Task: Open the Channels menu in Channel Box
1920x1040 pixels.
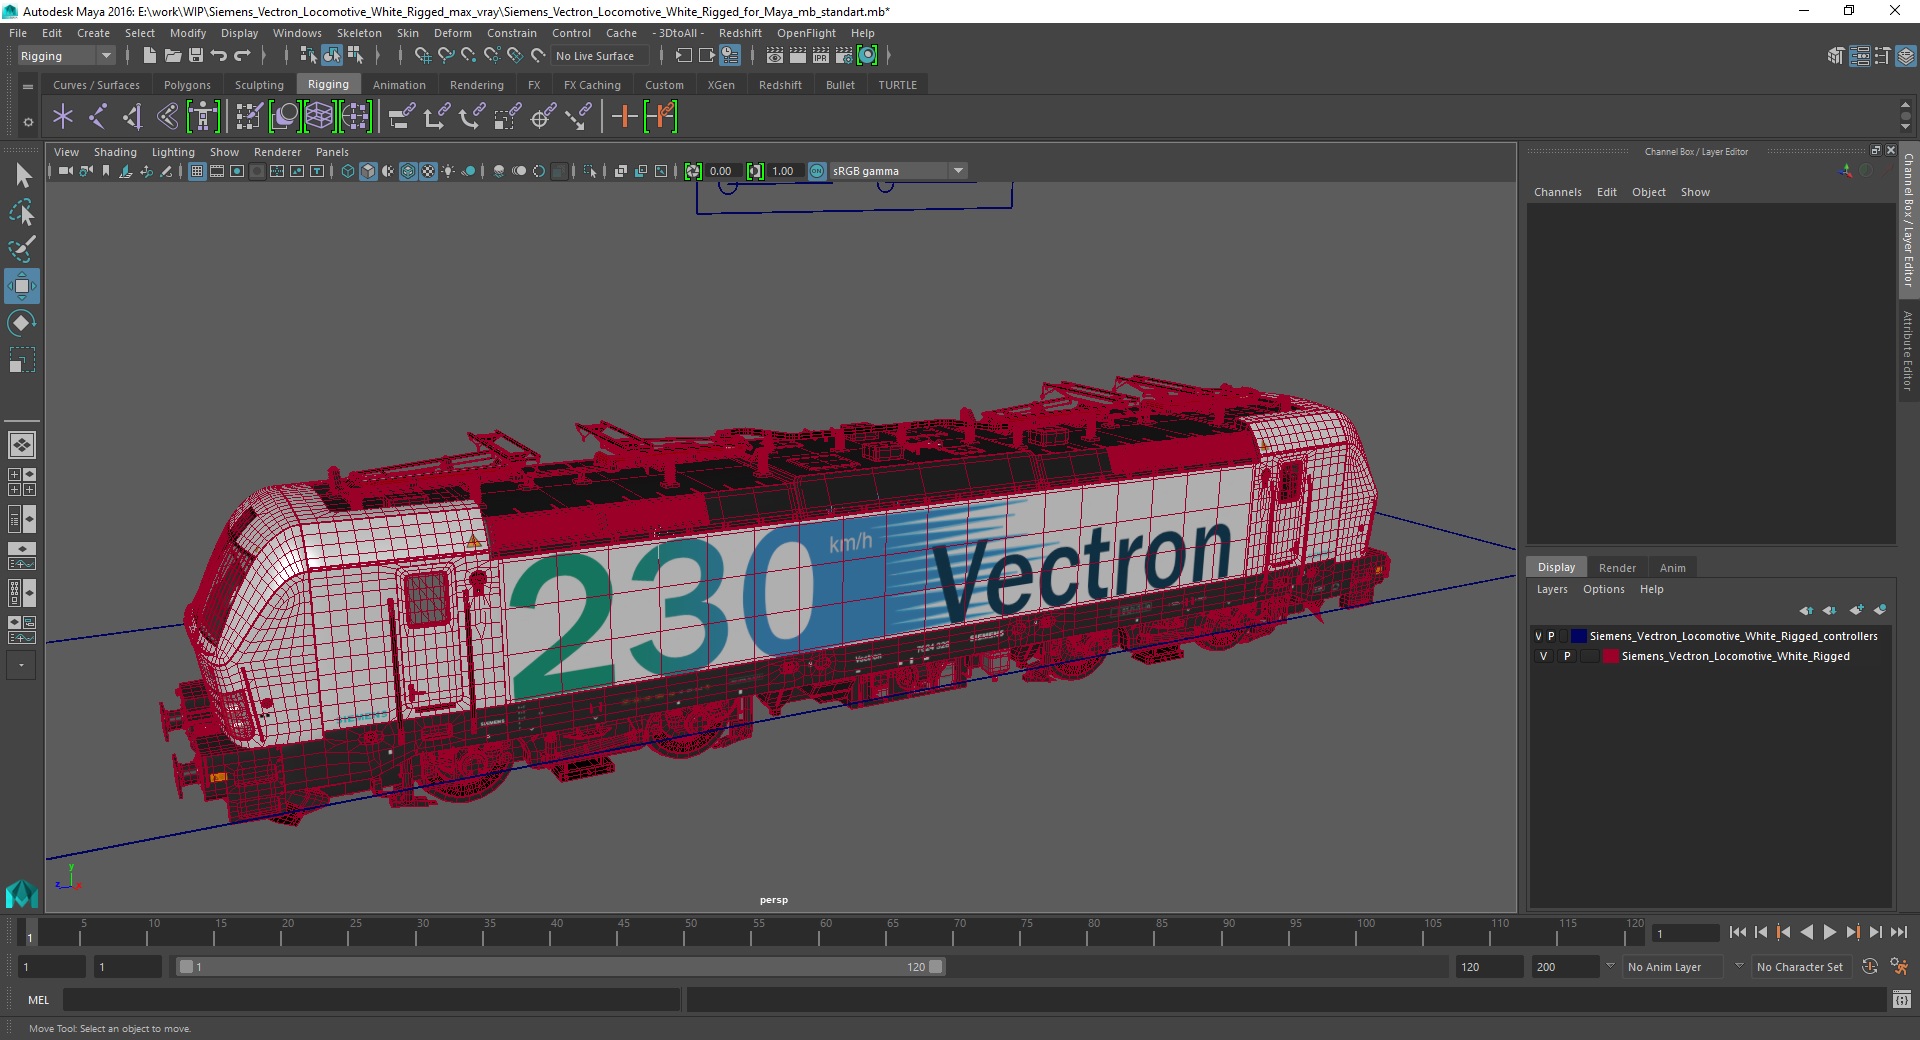Action: (1557, 192)
